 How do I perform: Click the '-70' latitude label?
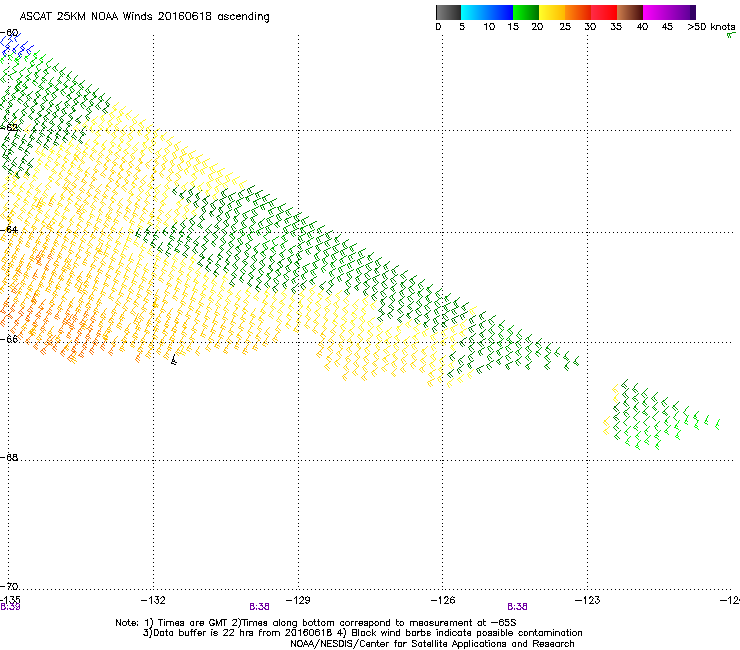[10, 586]
